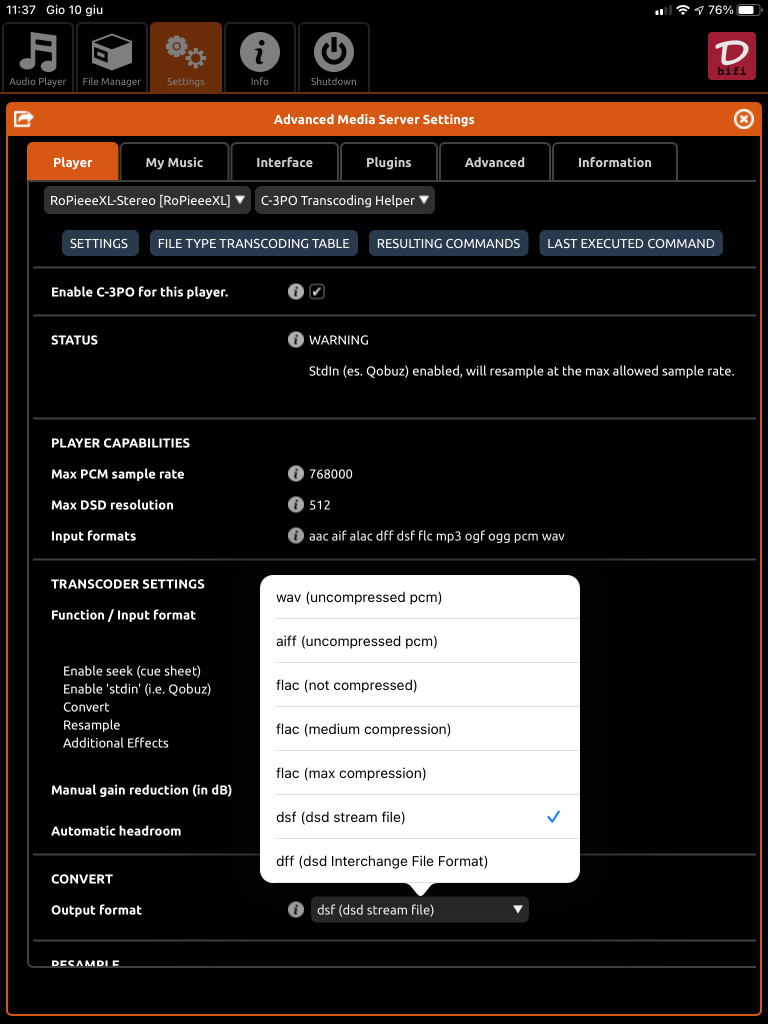Screen dimensions: 768x1024
Task: Switch to the Plugins tab
Action: pyautogui.click(x=389, y=162)
